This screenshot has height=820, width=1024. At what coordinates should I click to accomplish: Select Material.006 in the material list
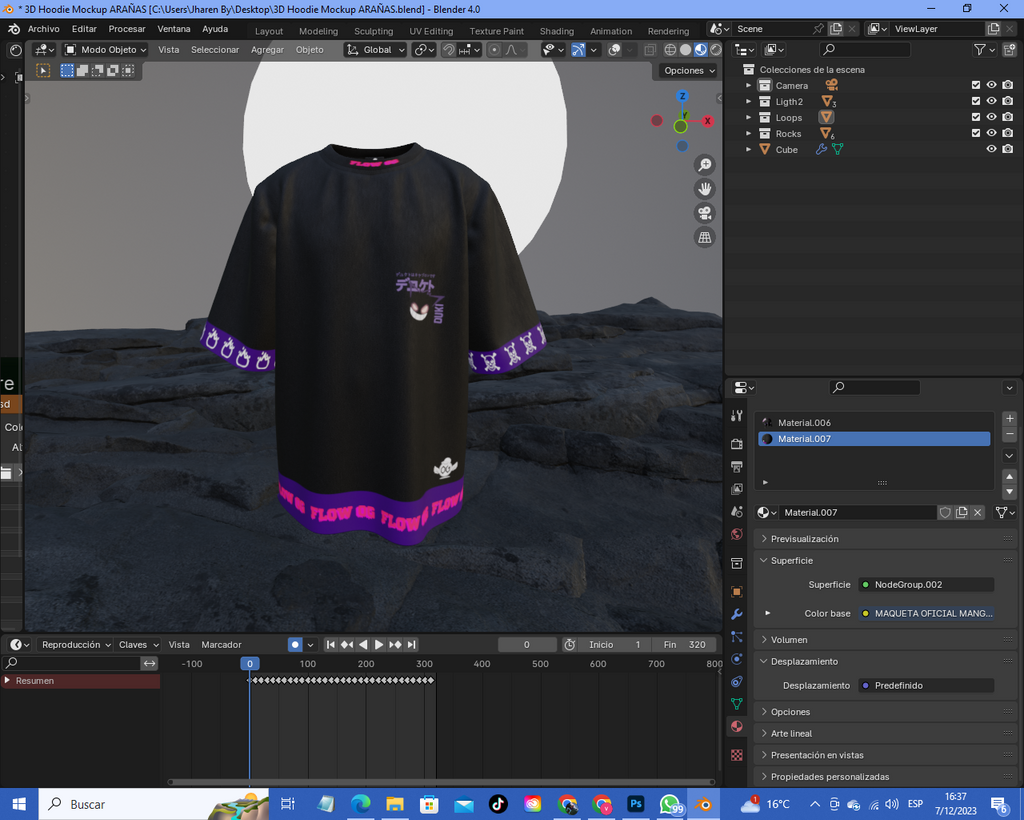click(804, 423)
